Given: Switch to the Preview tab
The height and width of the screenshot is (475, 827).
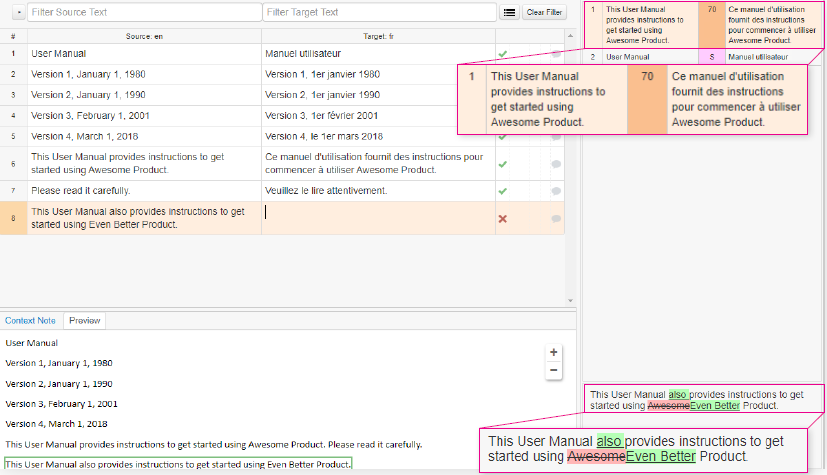Looking at the screenshot, I should coord(84,321).
